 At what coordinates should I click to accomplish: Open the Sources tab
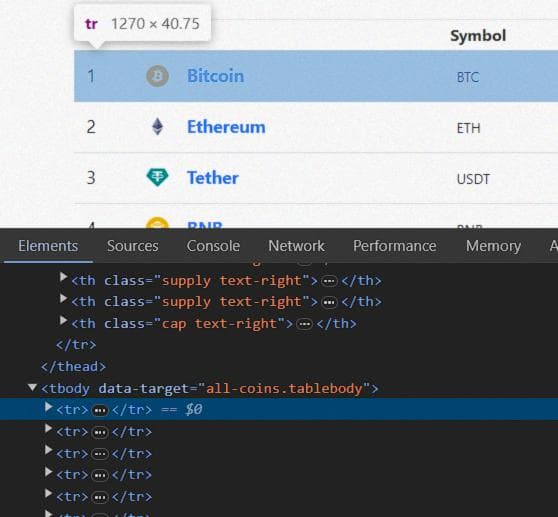point(132,246)
